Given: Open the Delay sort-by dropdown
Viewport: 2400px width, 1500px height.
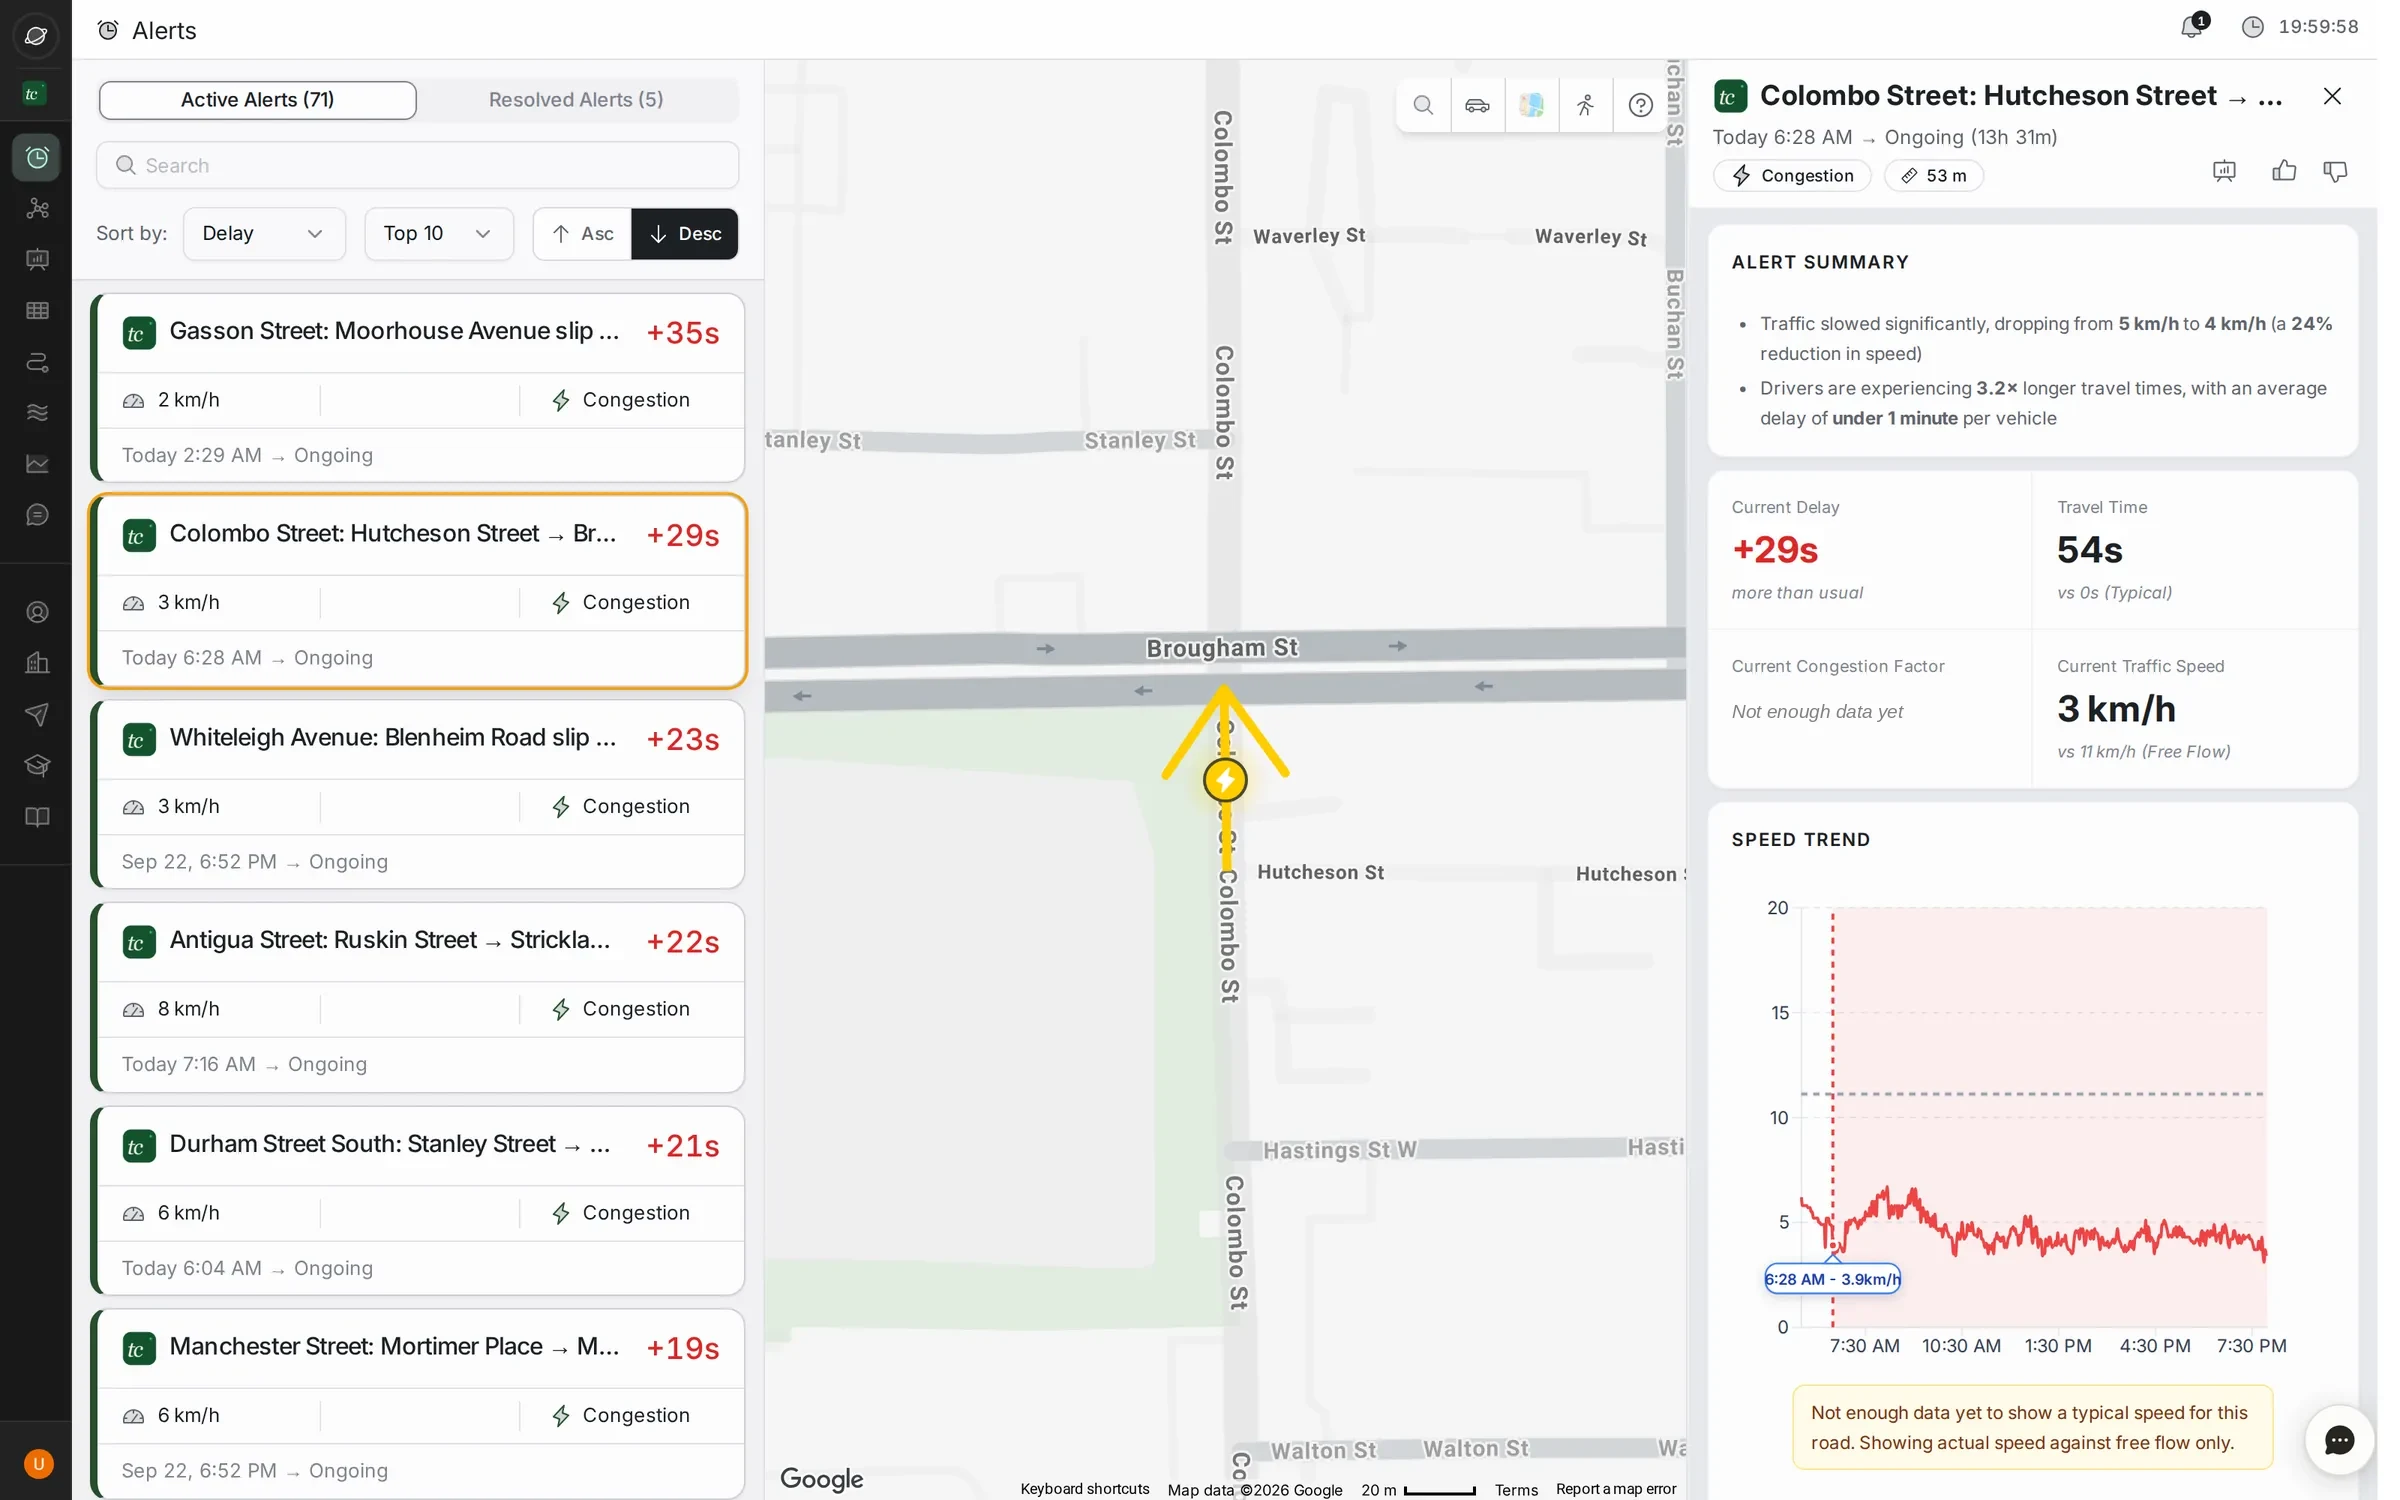Looking at the screenshot, I should pyautogui.click(x=264, y=234).
